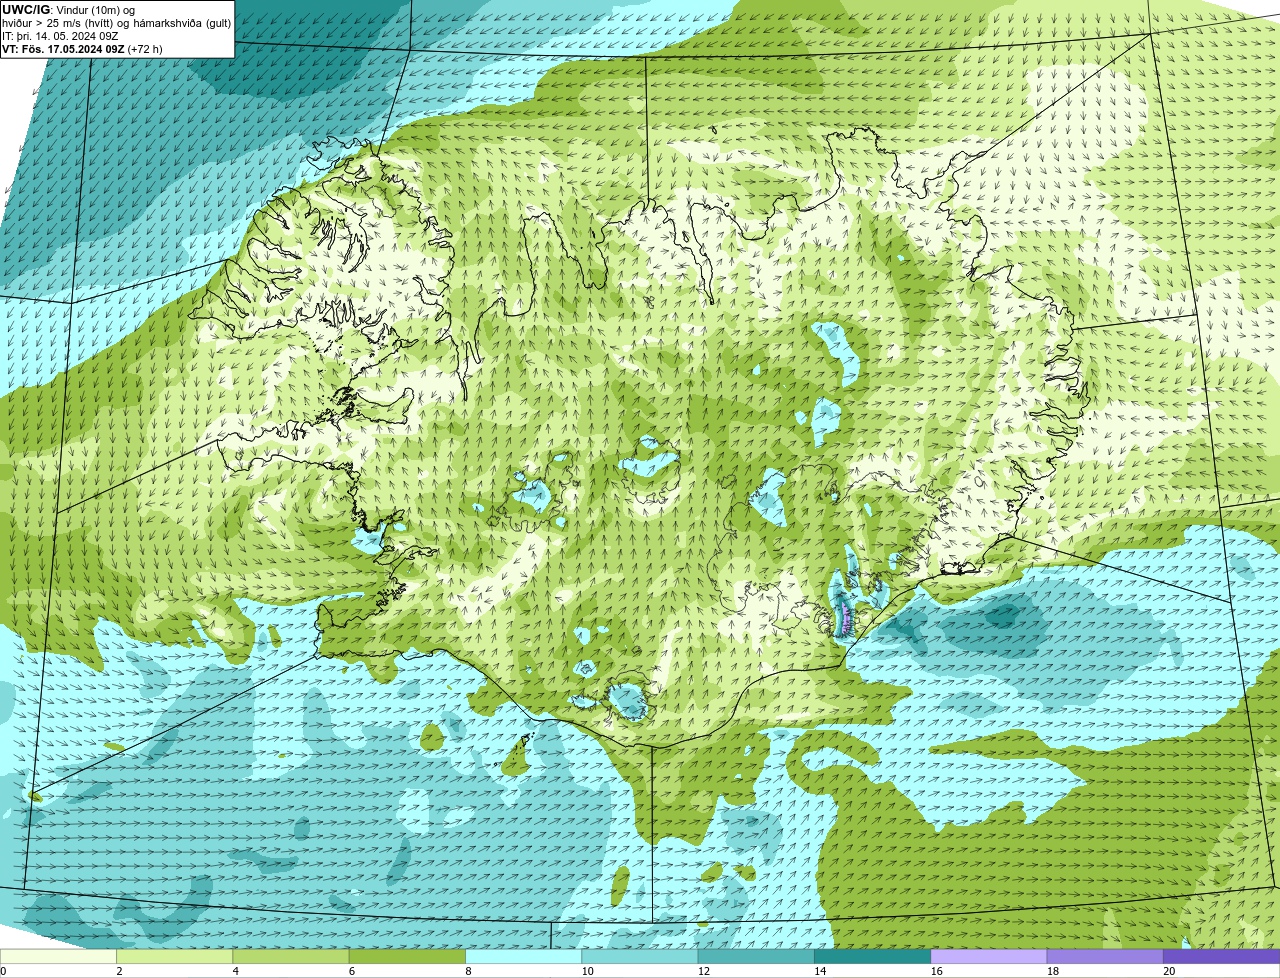Click the pale yellow 0–2 m/s legend swatch
The image size is (1280, 978).
click(58, 956)
